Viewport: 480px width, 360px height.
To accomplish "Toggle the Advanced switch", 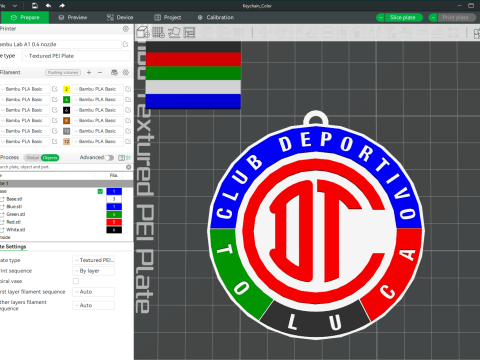I will pos(109,158).
